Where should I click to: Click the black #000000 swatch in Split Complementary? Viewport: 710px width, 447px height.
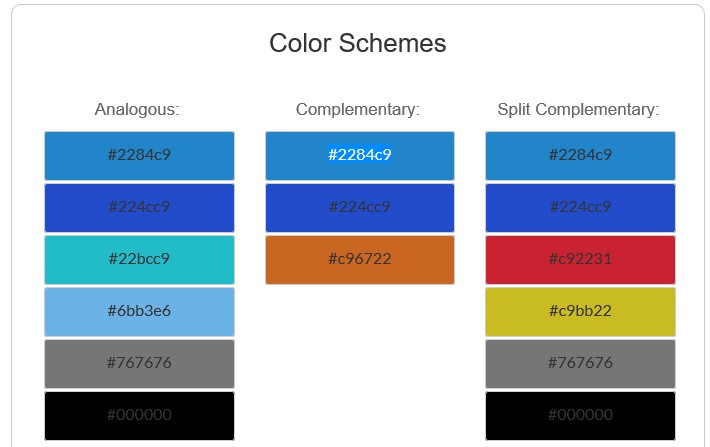click(x=580, y=416)
